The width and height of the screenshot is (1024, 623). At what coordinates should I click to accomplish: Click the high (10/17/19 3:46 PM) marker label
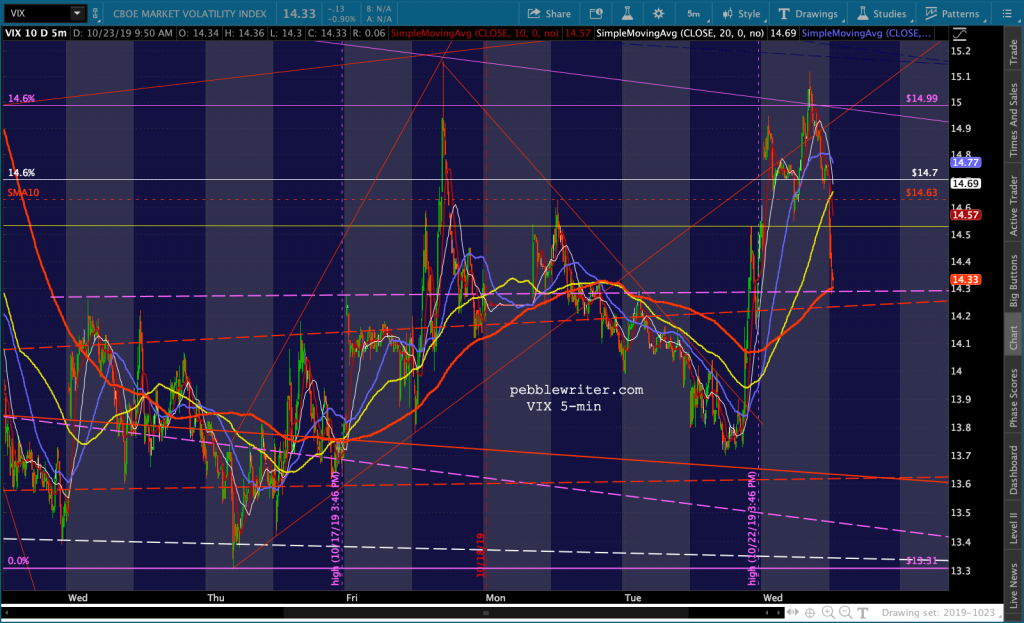pos(336,528)
